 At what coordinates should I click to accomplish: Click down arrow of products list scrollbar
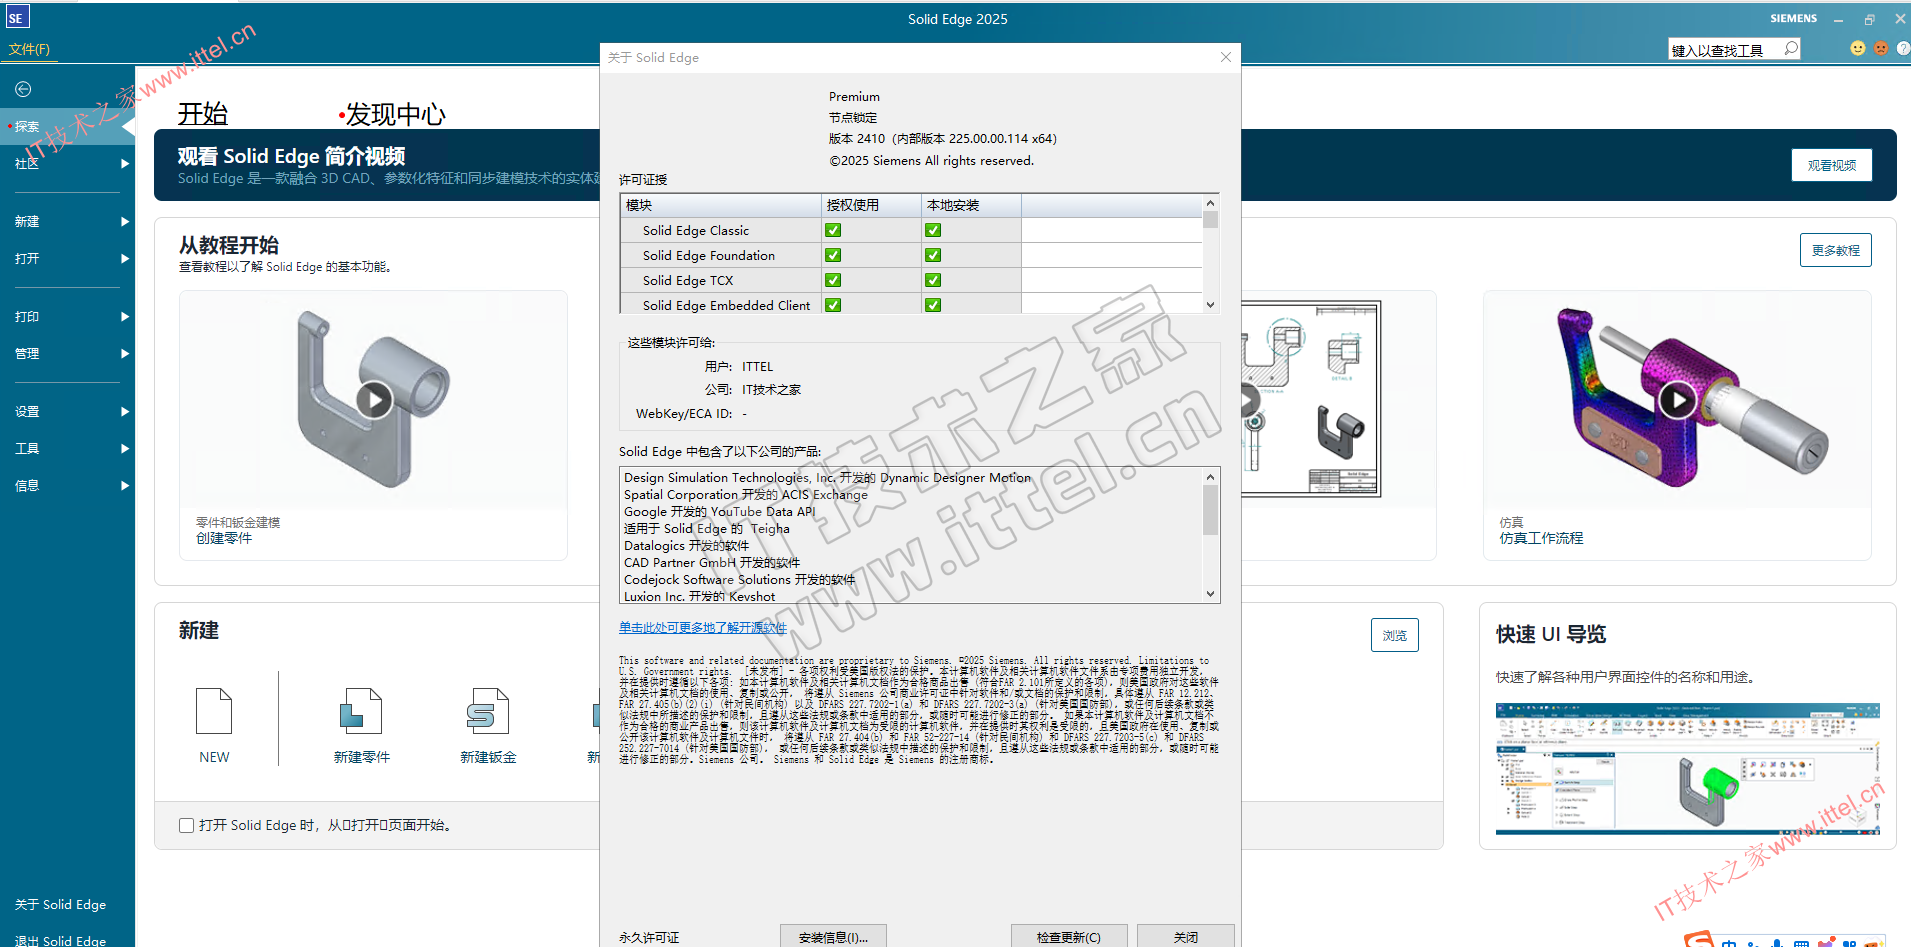1210,594
